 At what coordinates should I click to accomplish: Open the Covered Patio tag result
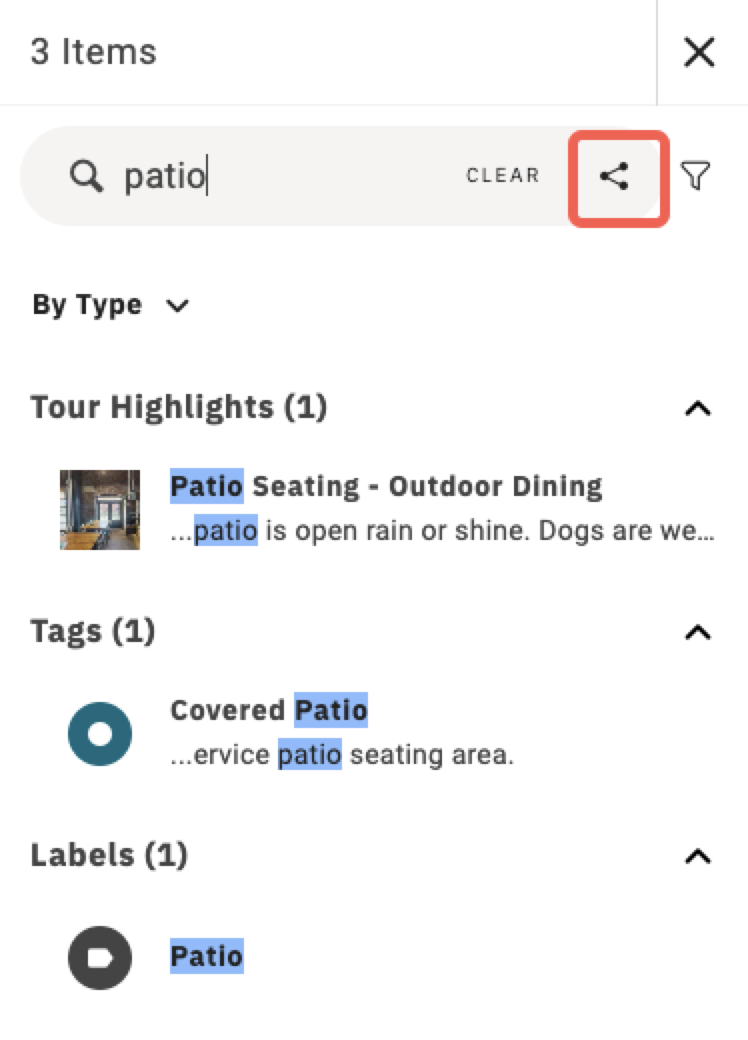(x=269, y=710)
